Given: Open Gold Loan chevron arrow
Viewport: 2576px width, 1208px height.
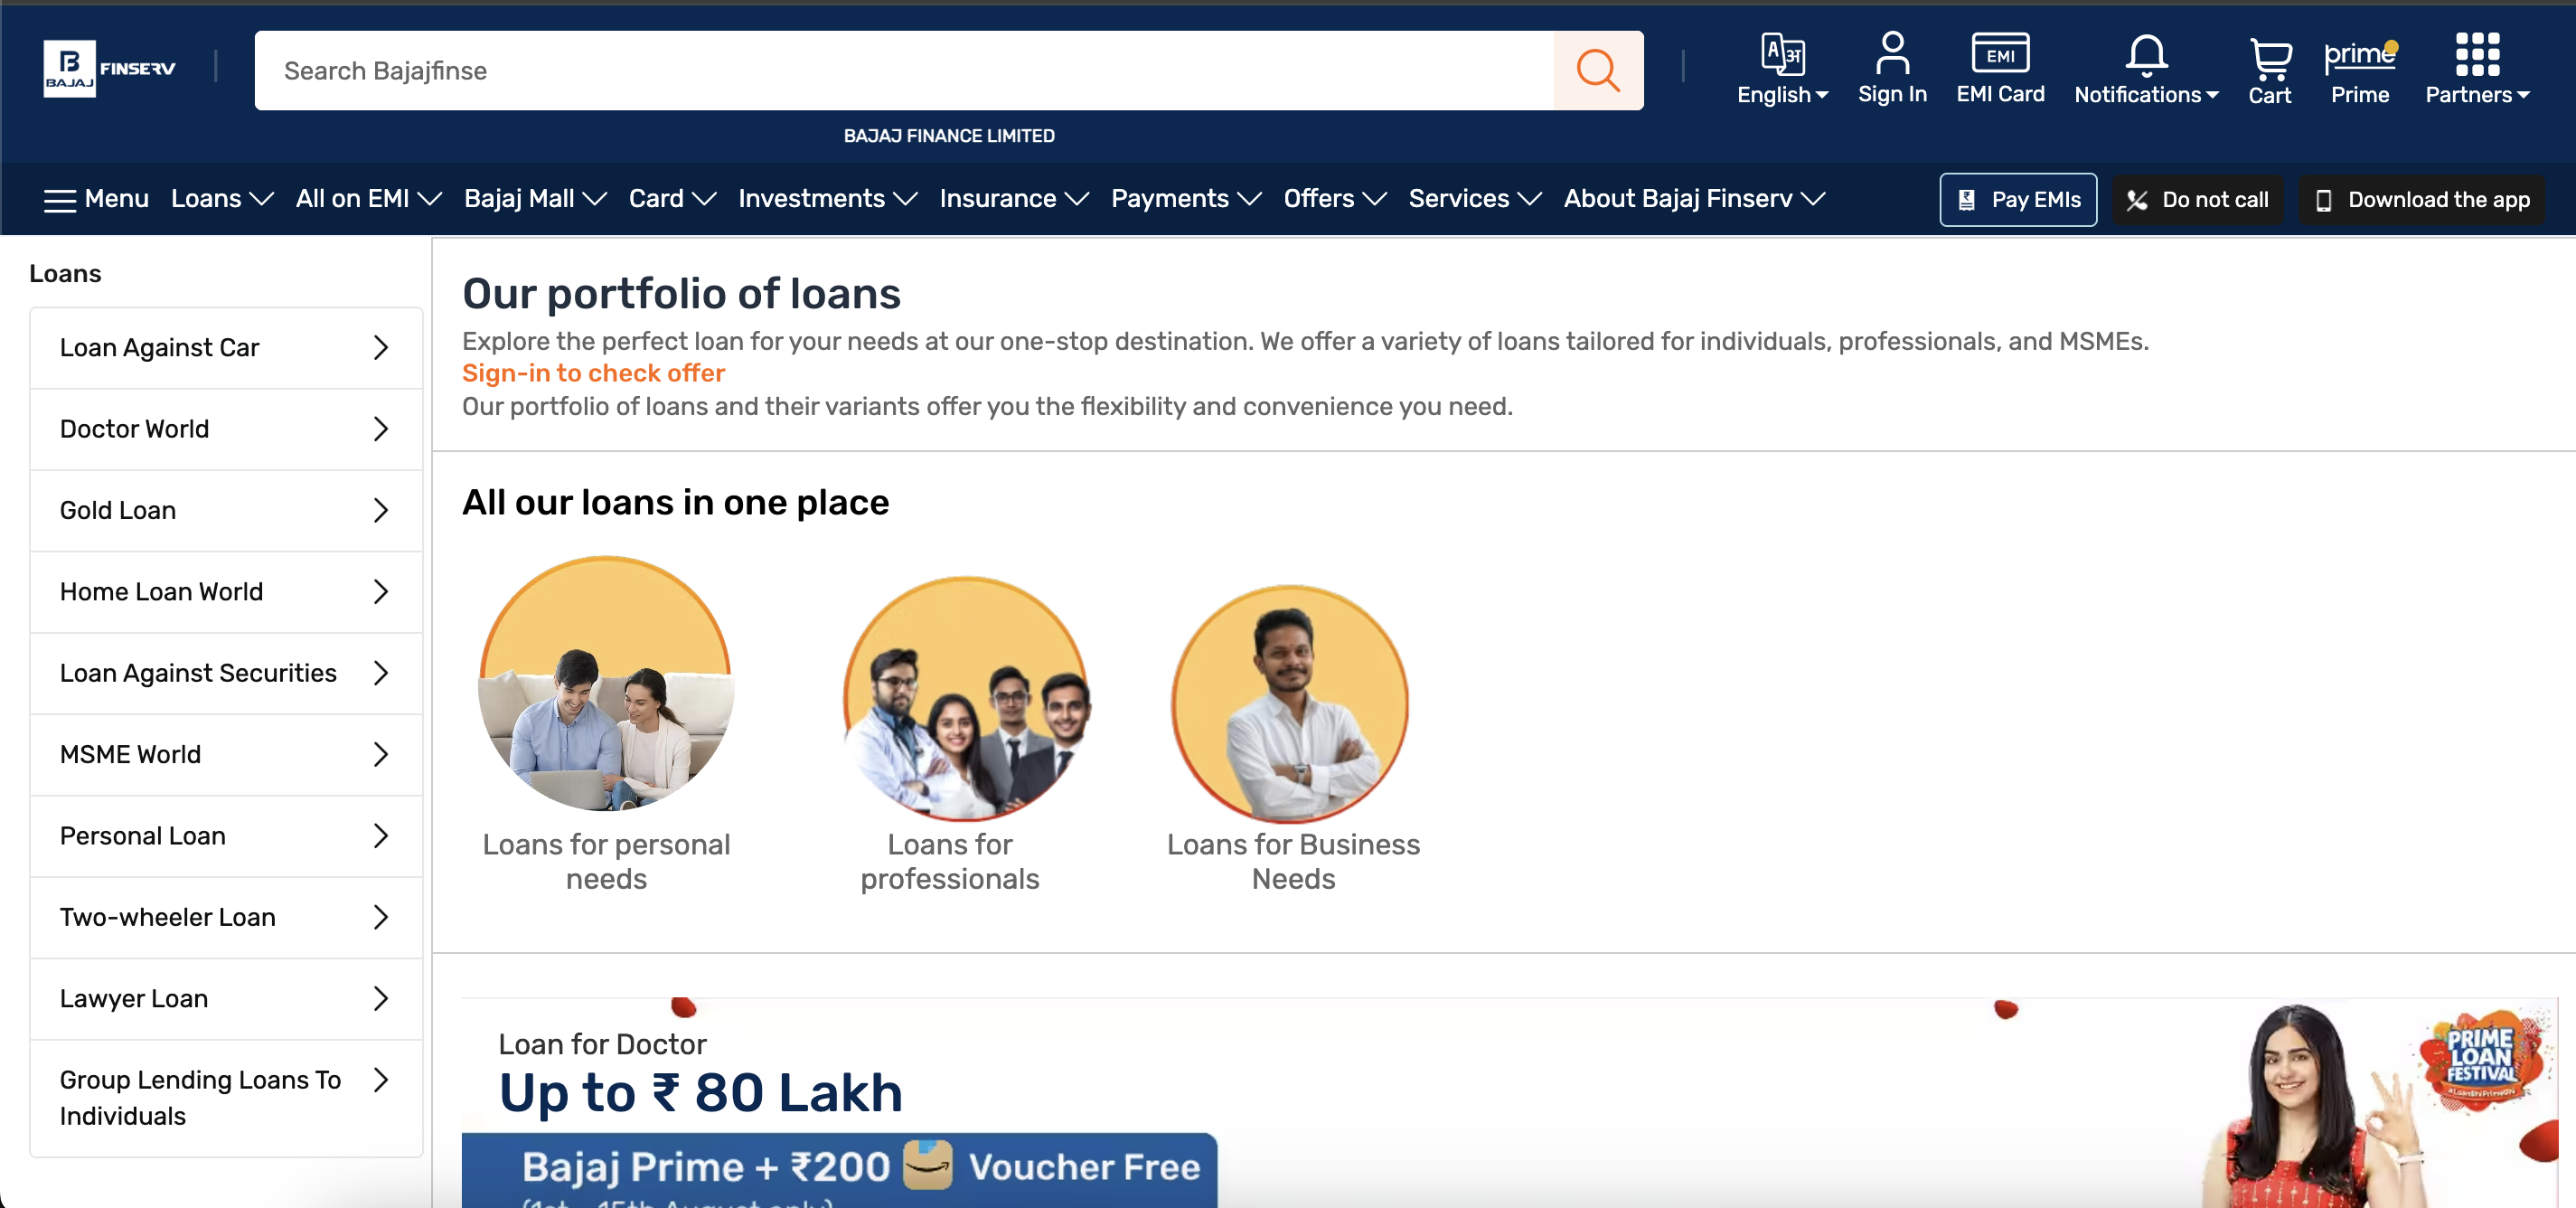Looking at the screenshot, I should pyautogui.click(x=380, y=510).
